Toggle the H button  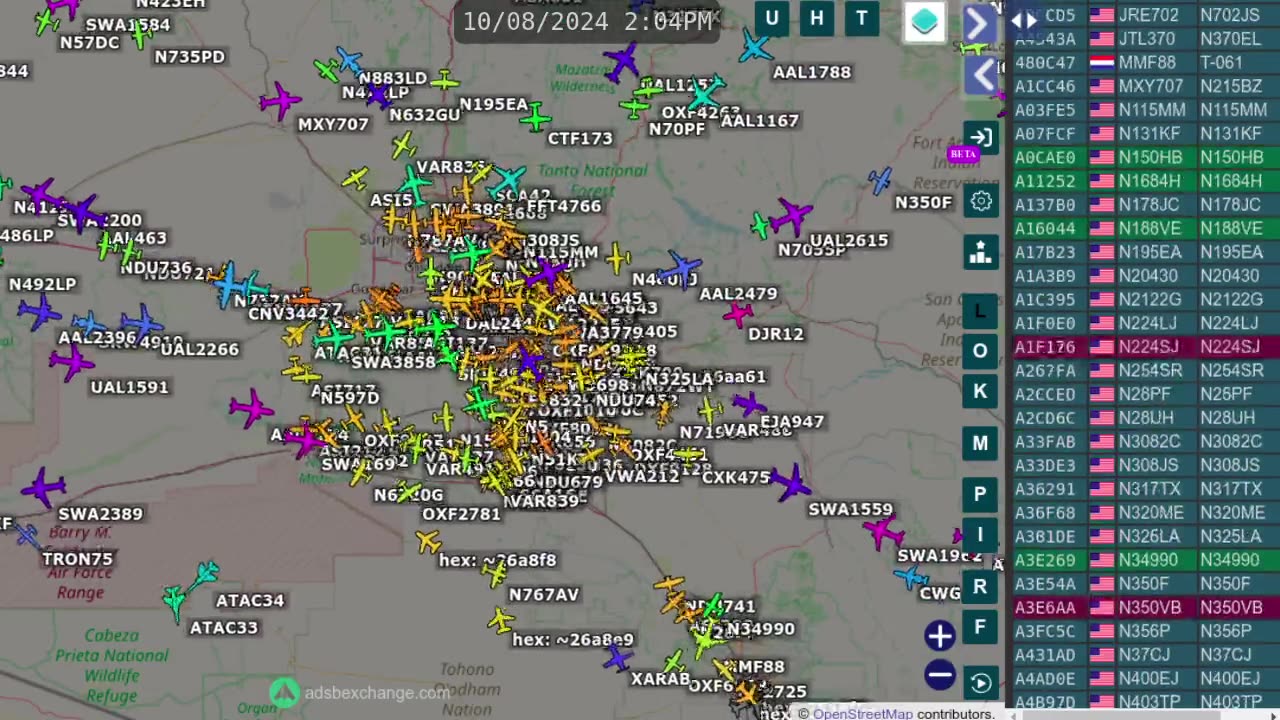coord(817,18)
